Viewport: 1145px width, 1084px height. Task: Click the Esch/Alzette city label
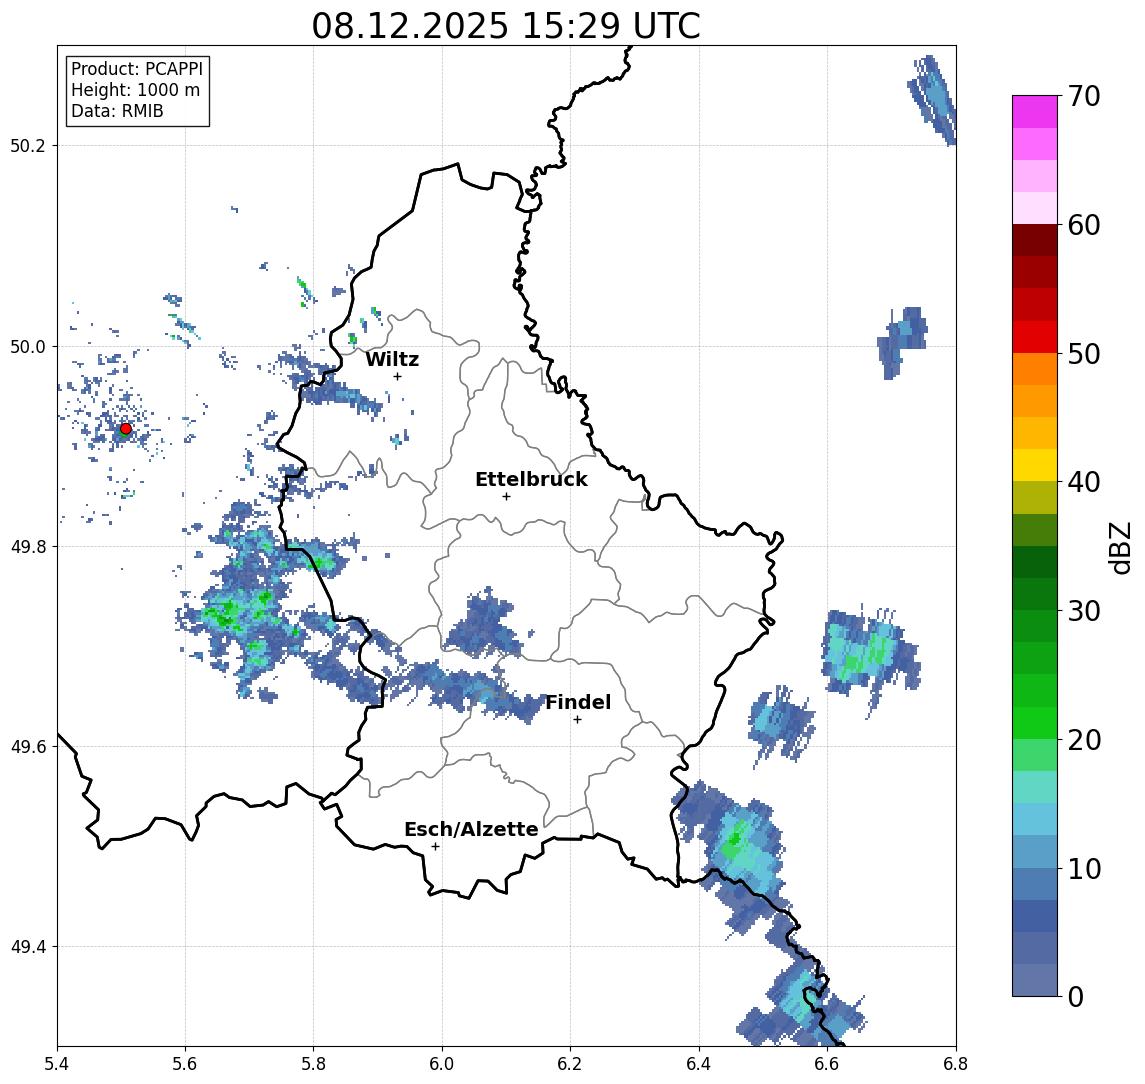471,829
